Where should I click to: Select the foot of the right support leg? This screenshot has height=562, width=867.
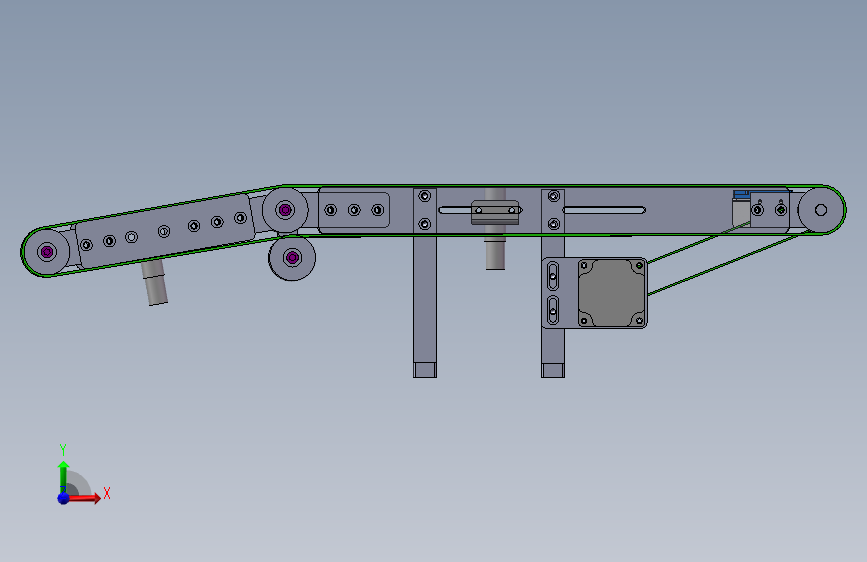[x=552, y=370]
